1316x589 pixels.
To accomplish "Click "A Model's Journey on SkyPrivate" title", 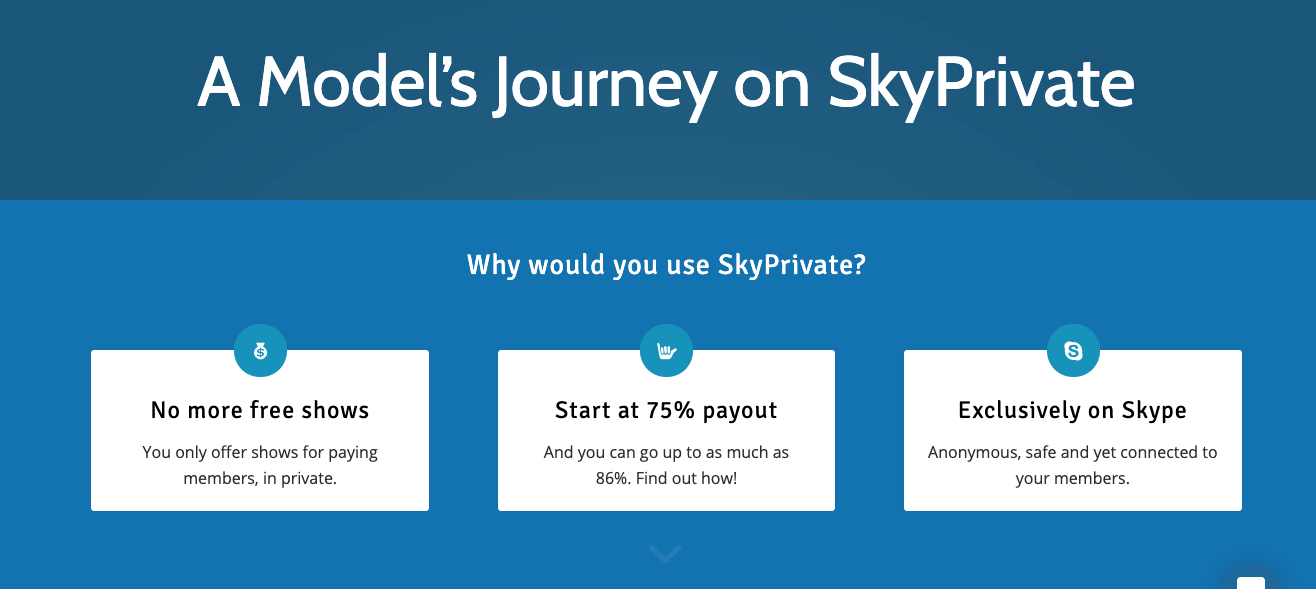I will 666,83.
